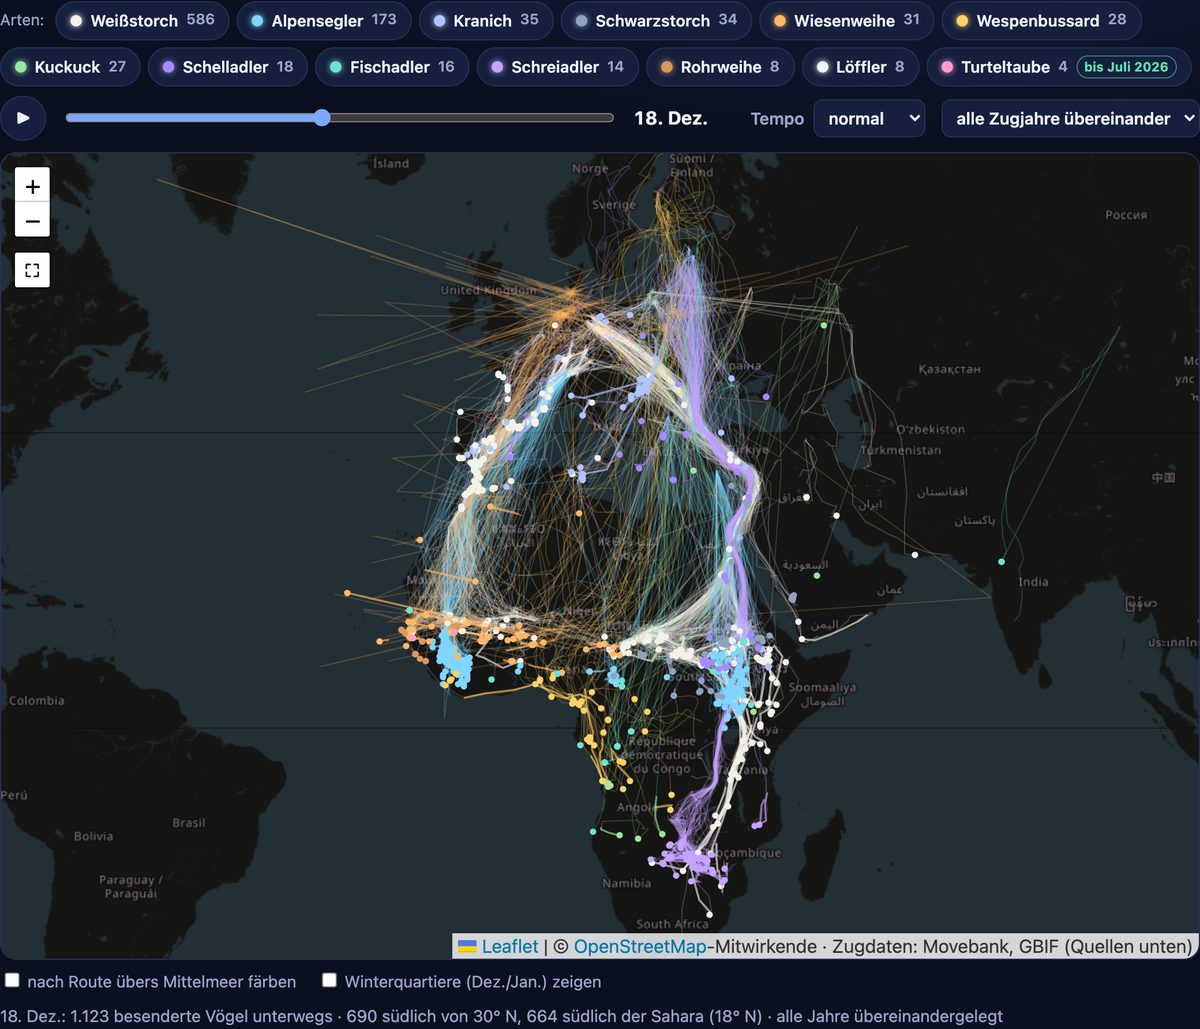Toggle the Fischadler species chip
1200x1029 pixels.
pos(392,67)
